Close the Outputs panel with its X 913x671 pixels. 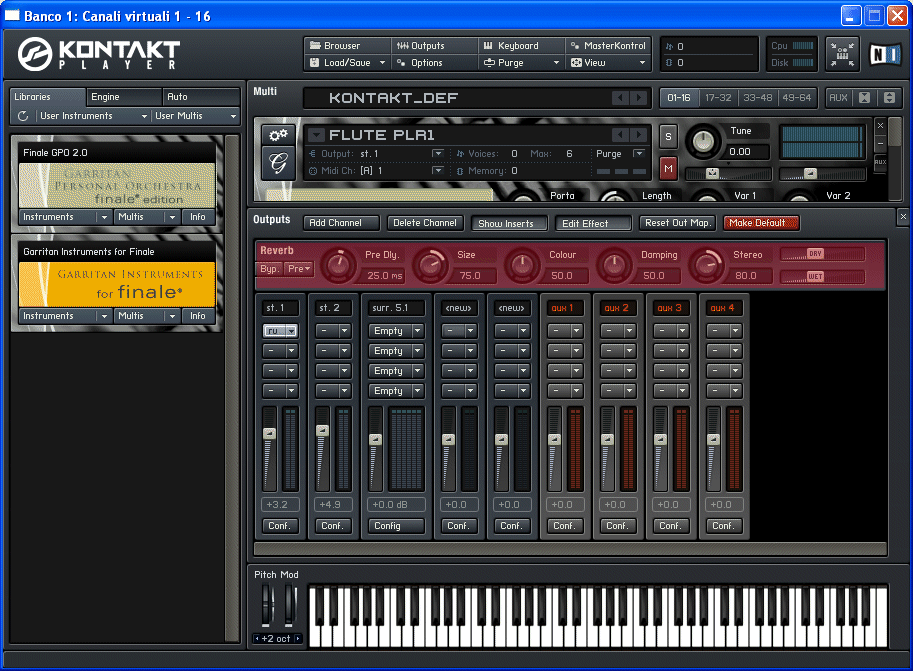(x=903, y=217)
